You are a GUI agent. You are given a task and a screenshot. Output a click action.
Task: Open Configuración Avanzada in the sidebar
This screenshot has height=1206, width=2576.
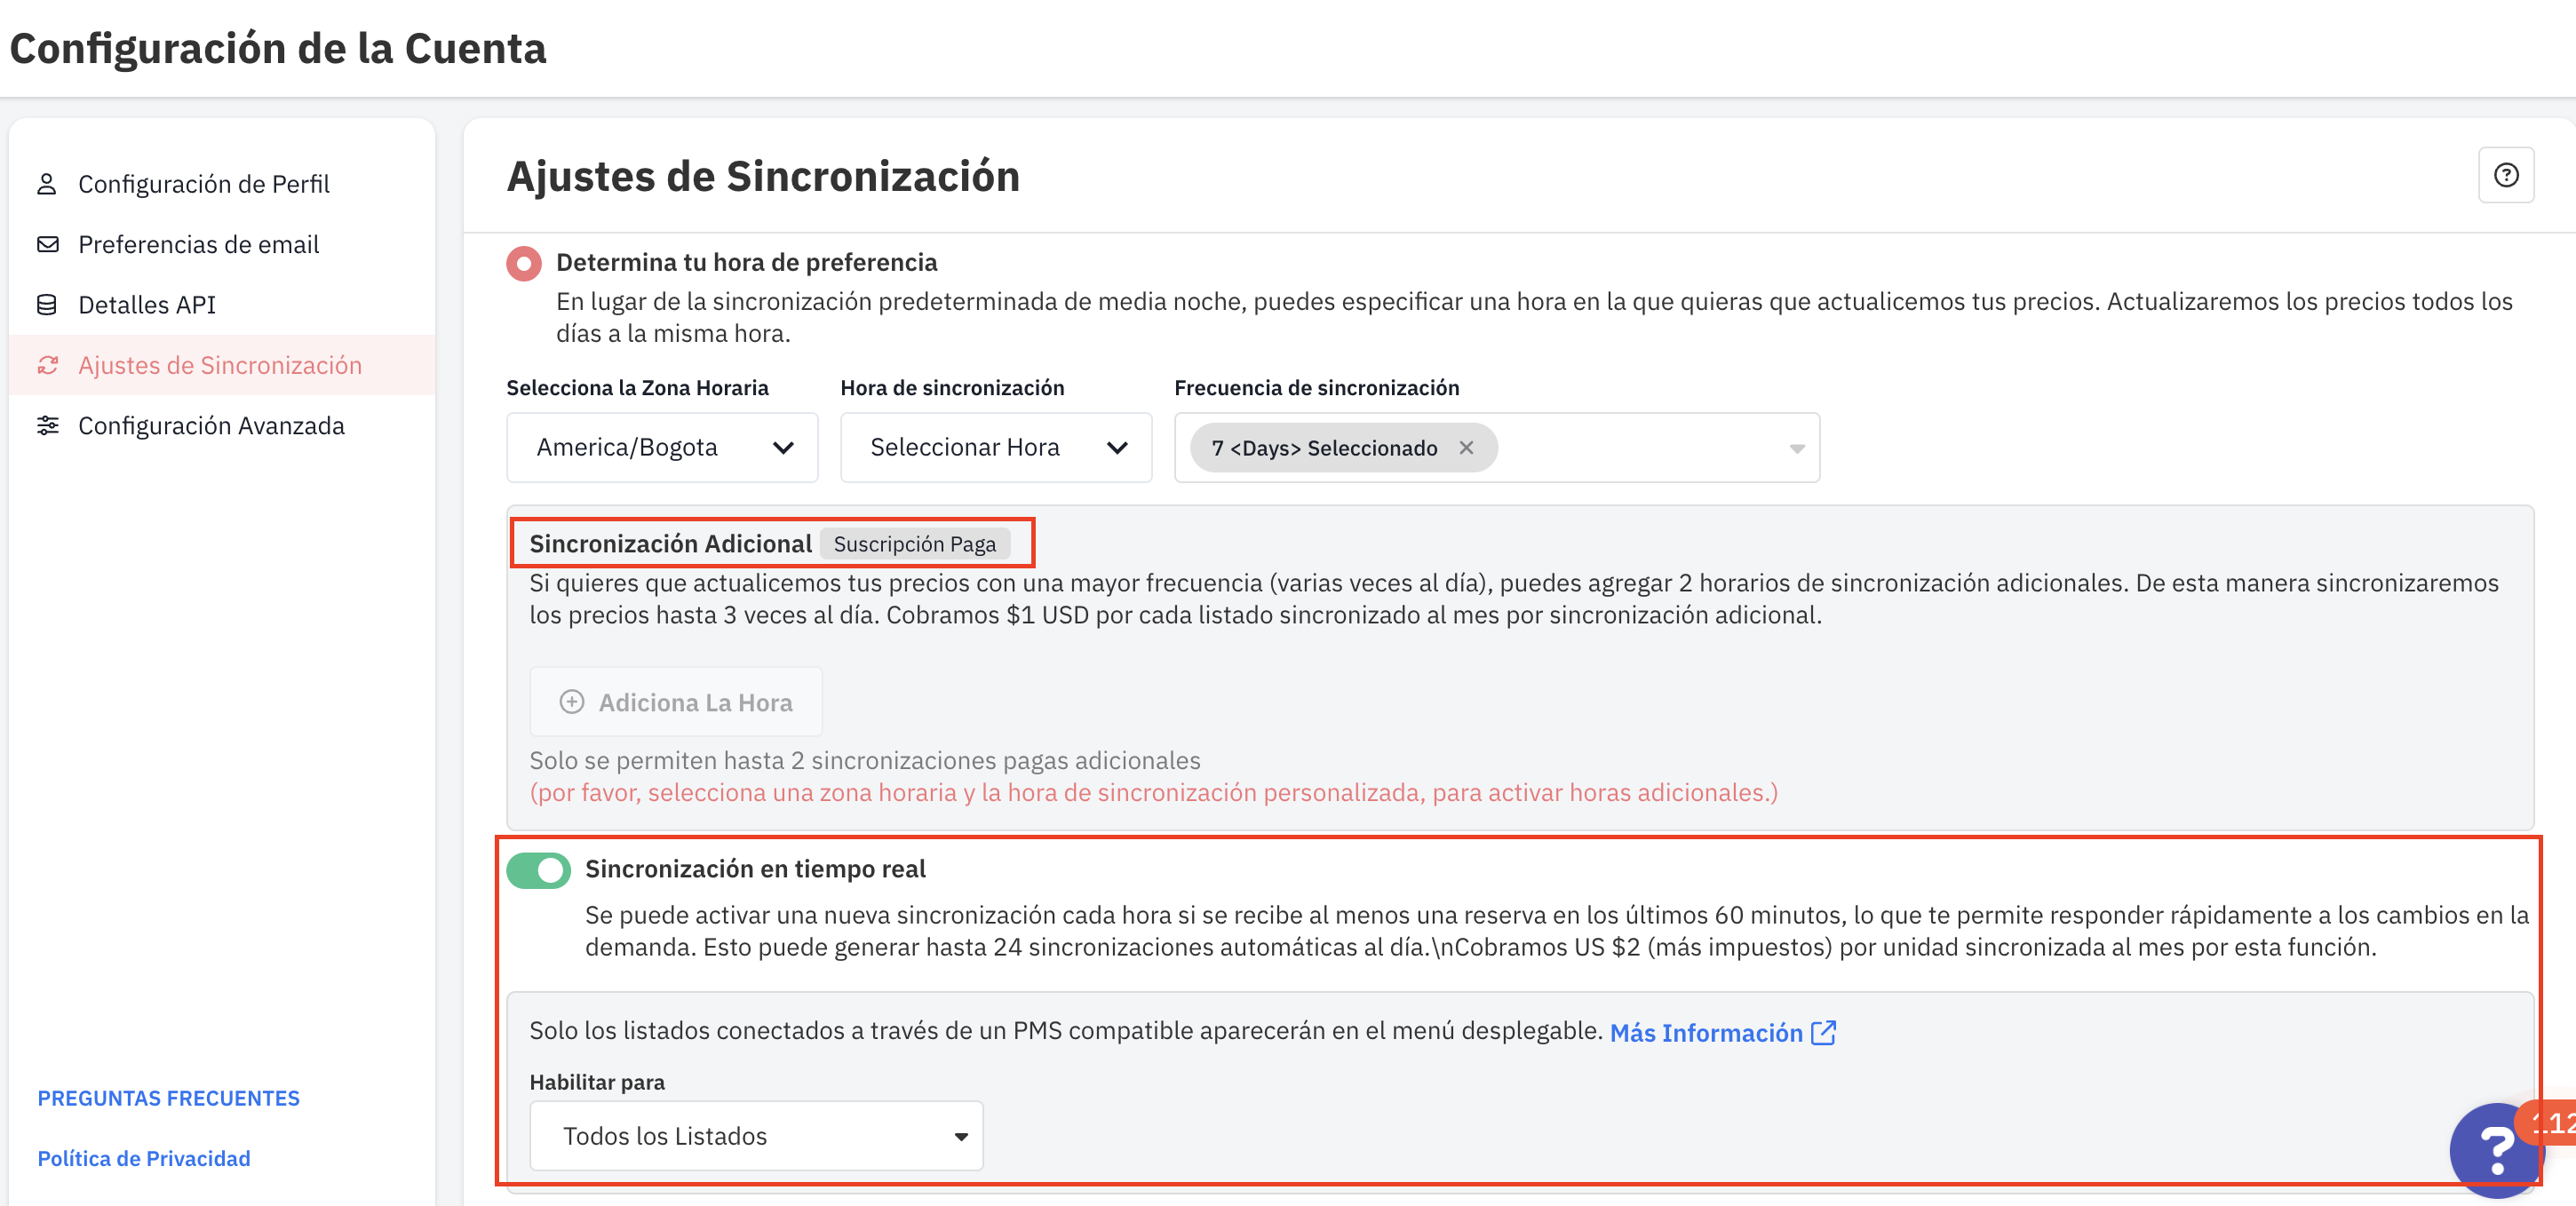click(x=211, y=426)
